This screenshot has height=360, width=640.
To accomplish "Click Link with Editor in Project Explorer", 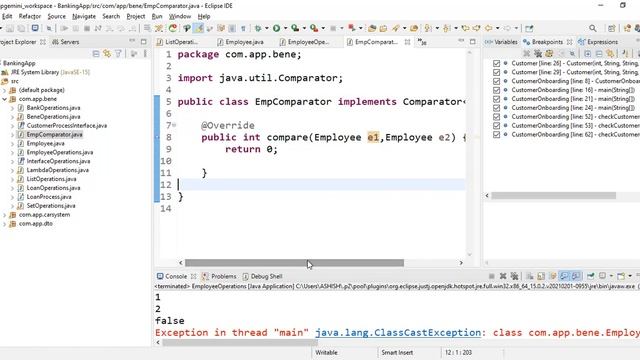I will pos(107,53).
